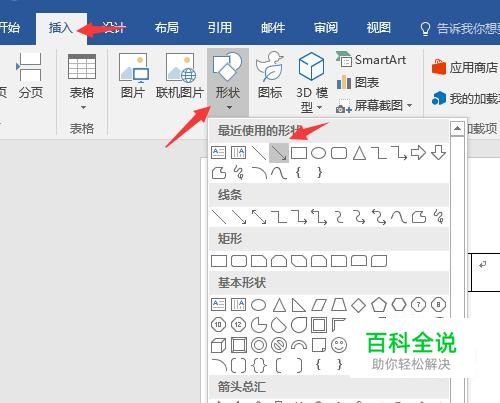Go to the 视图 tab
500x403 pixels.
point(379,28)
